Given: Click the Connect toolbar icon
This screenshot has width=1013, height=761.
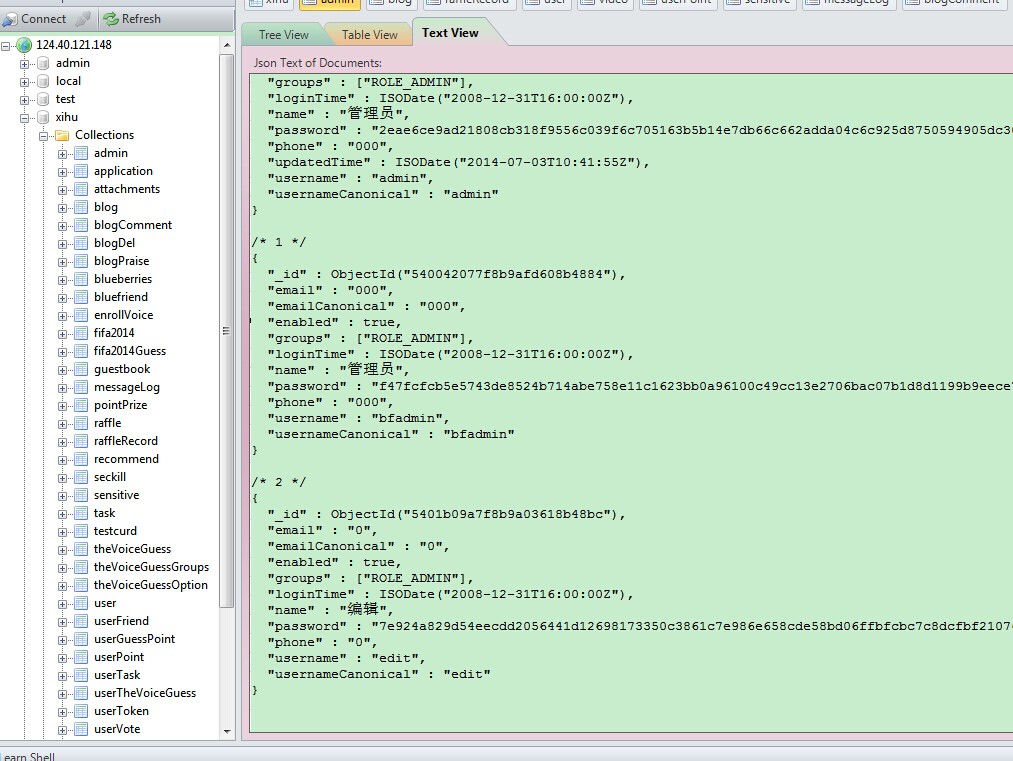Looking at the screenshot, I should coord(10,19).
